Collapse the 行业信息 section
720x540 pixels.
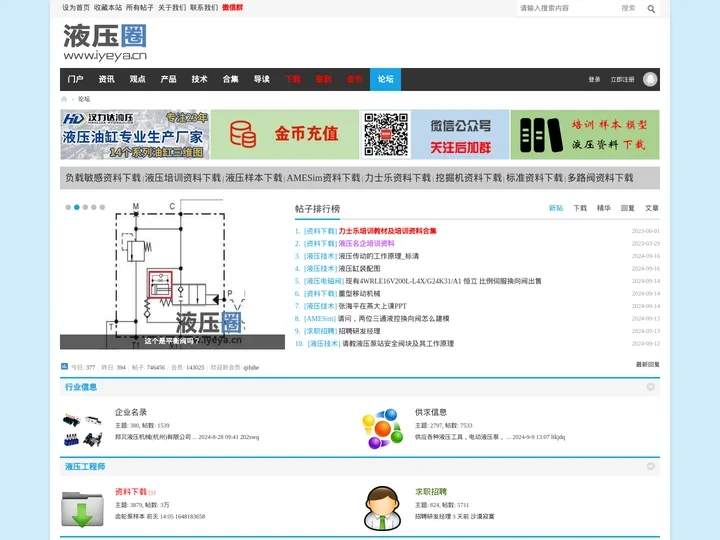[x=650, y=387]
